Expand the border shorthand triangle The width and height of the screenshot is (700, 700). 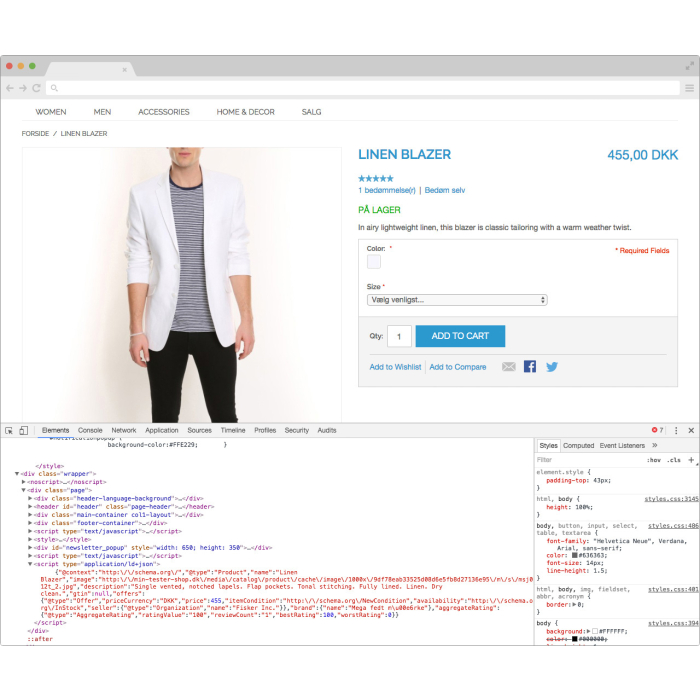575,604
